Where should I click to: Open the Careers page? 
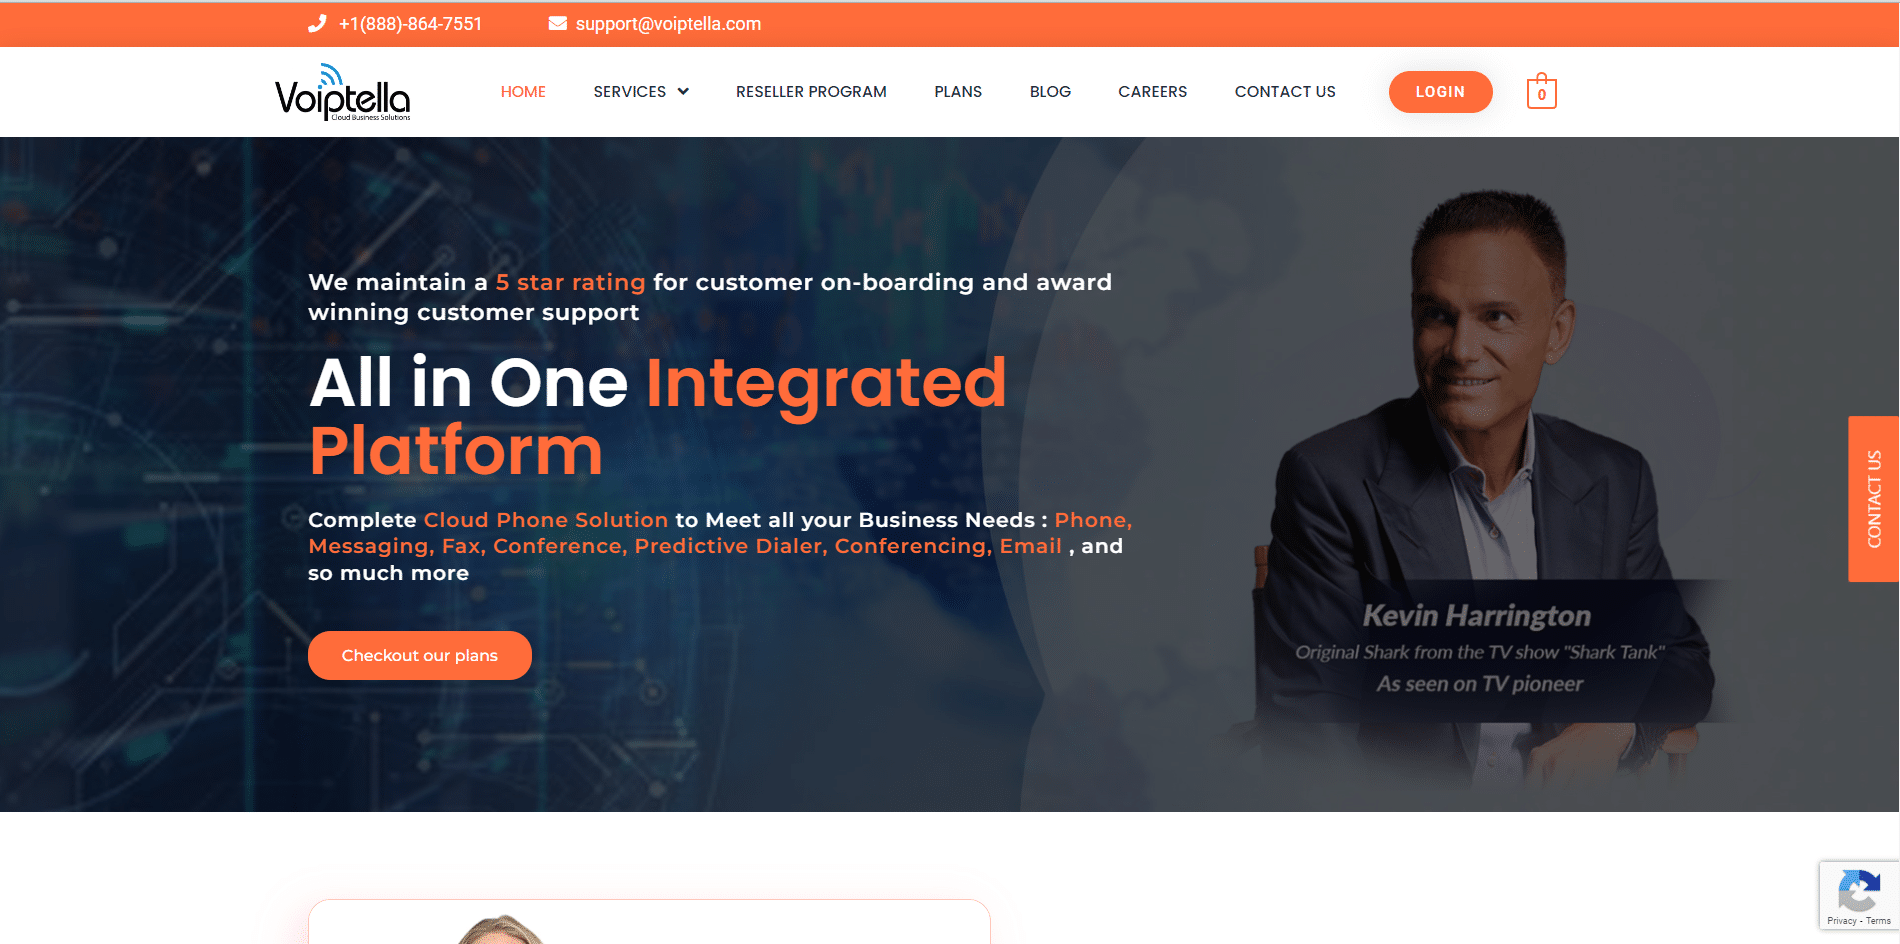1152,91
